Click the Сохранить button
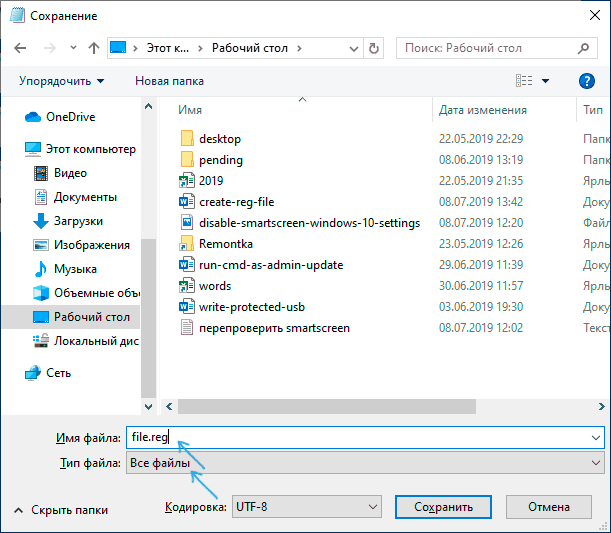 [x=443, y=507]
